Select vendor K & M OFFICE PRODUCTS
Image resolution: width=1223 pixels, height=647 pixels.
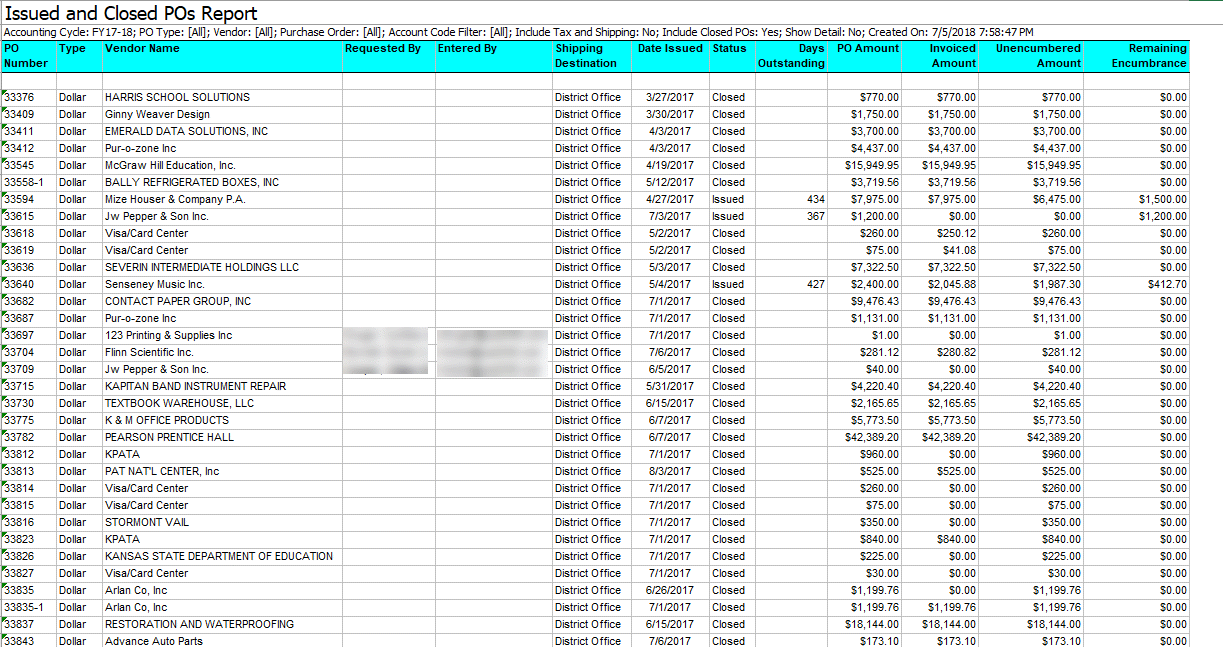point(167,421)
